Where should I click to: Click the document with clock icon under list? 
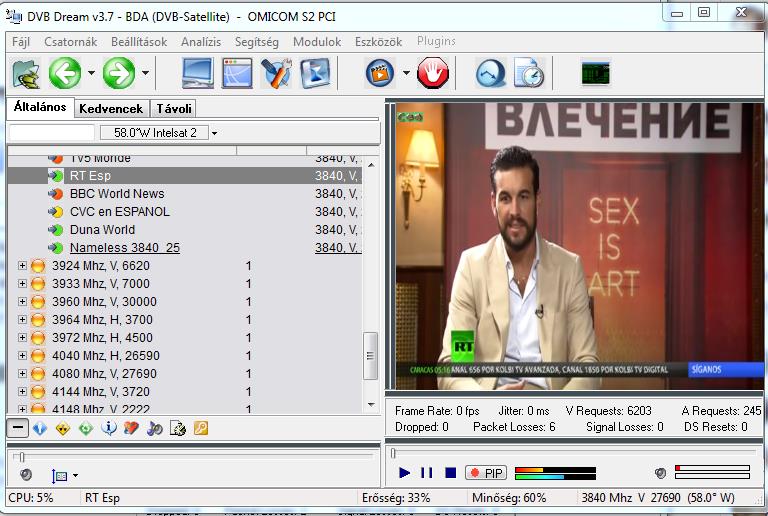(x=177, y=428)
